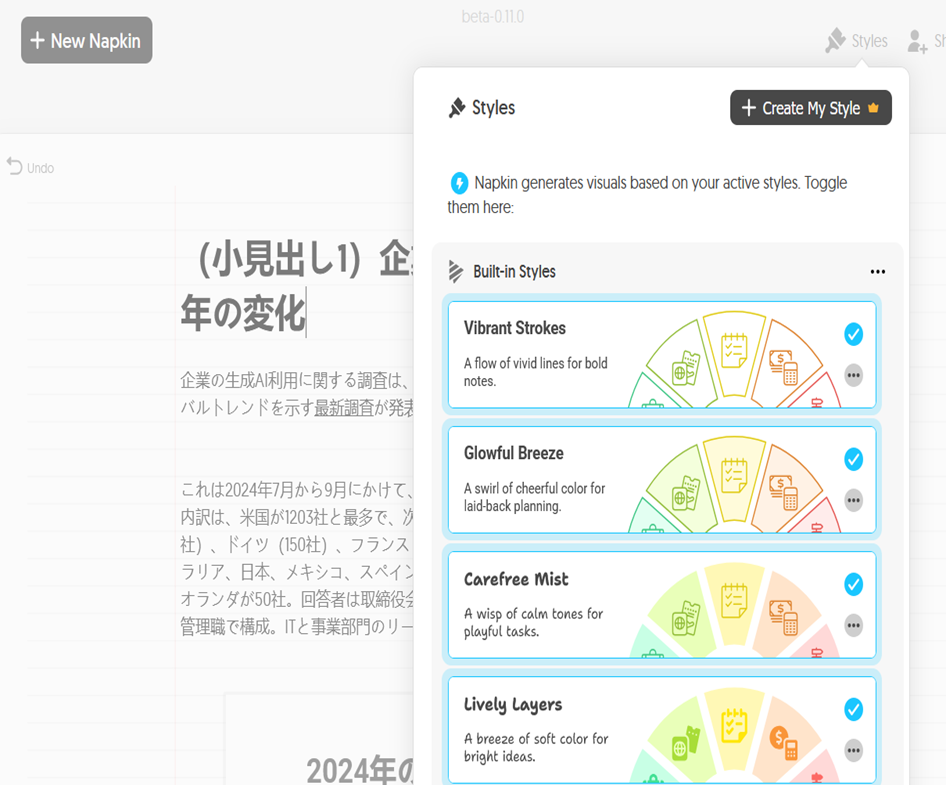Toggle off the Glowful Breeze style checkmark
This screenshot has height=785, width=946.
[x=853, y=459]
